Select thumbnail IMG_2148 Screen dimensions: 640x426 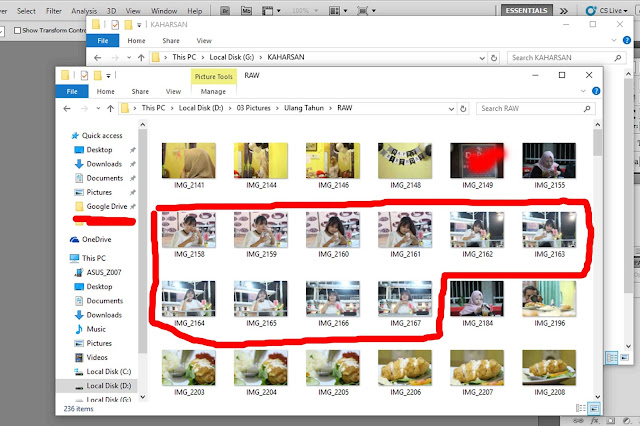click(405, 161)
